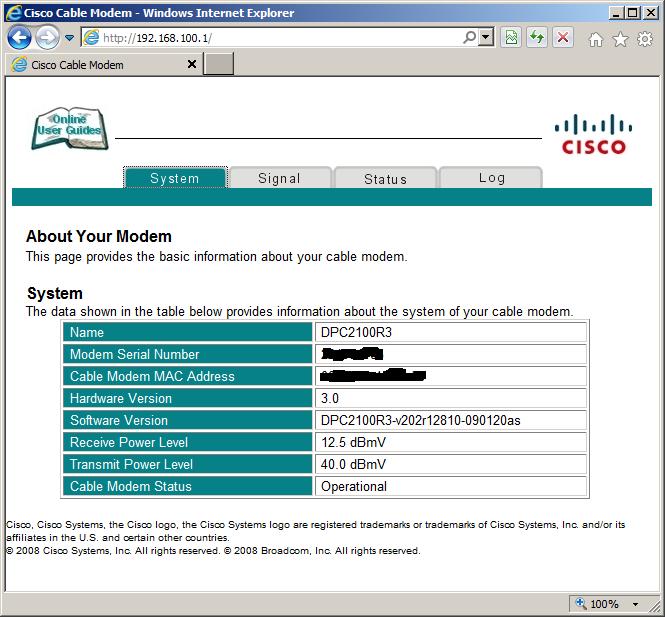Click the Cisco logo
This screenshot has height=617, width=665.
point(593,134)
